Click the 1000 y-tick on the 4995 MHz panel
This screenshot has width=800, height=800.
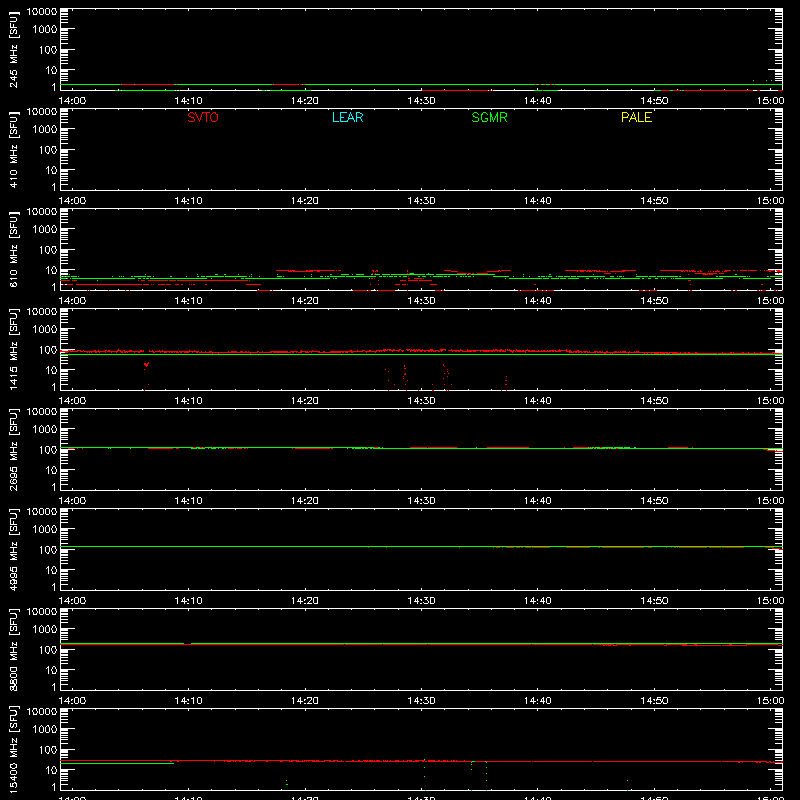point(44,530)
